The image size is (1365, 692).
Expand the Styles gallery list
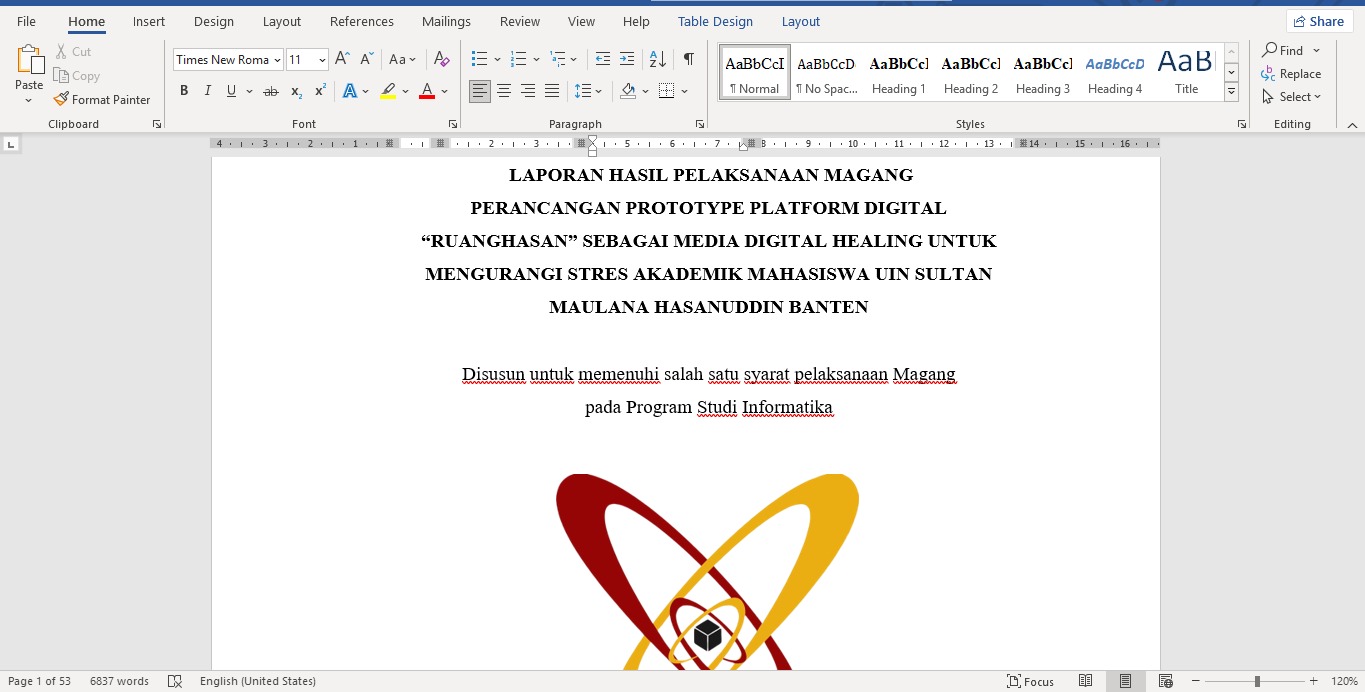[x=1232, y=92]
